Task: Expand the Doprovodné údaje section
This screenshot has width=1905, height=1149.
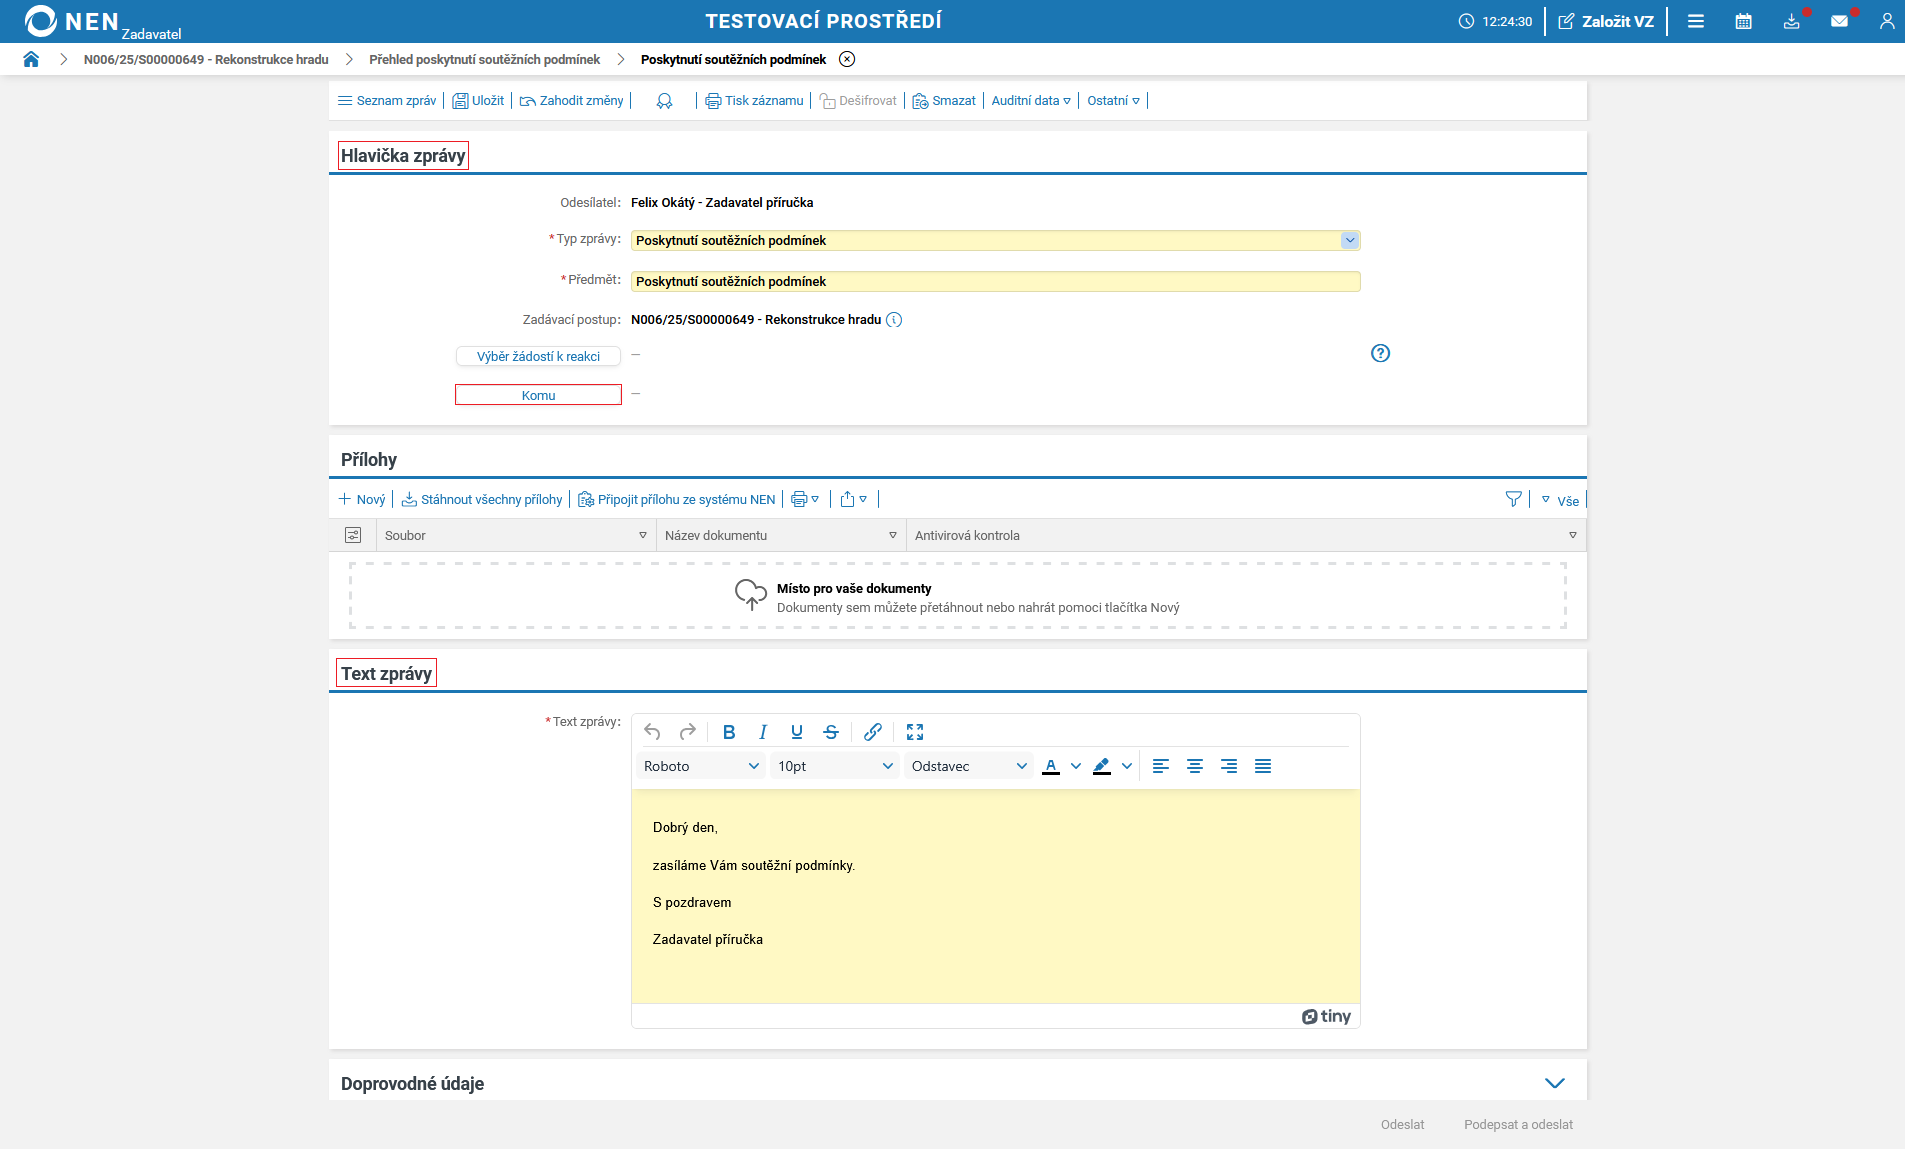Action: pos(1554,1083)
